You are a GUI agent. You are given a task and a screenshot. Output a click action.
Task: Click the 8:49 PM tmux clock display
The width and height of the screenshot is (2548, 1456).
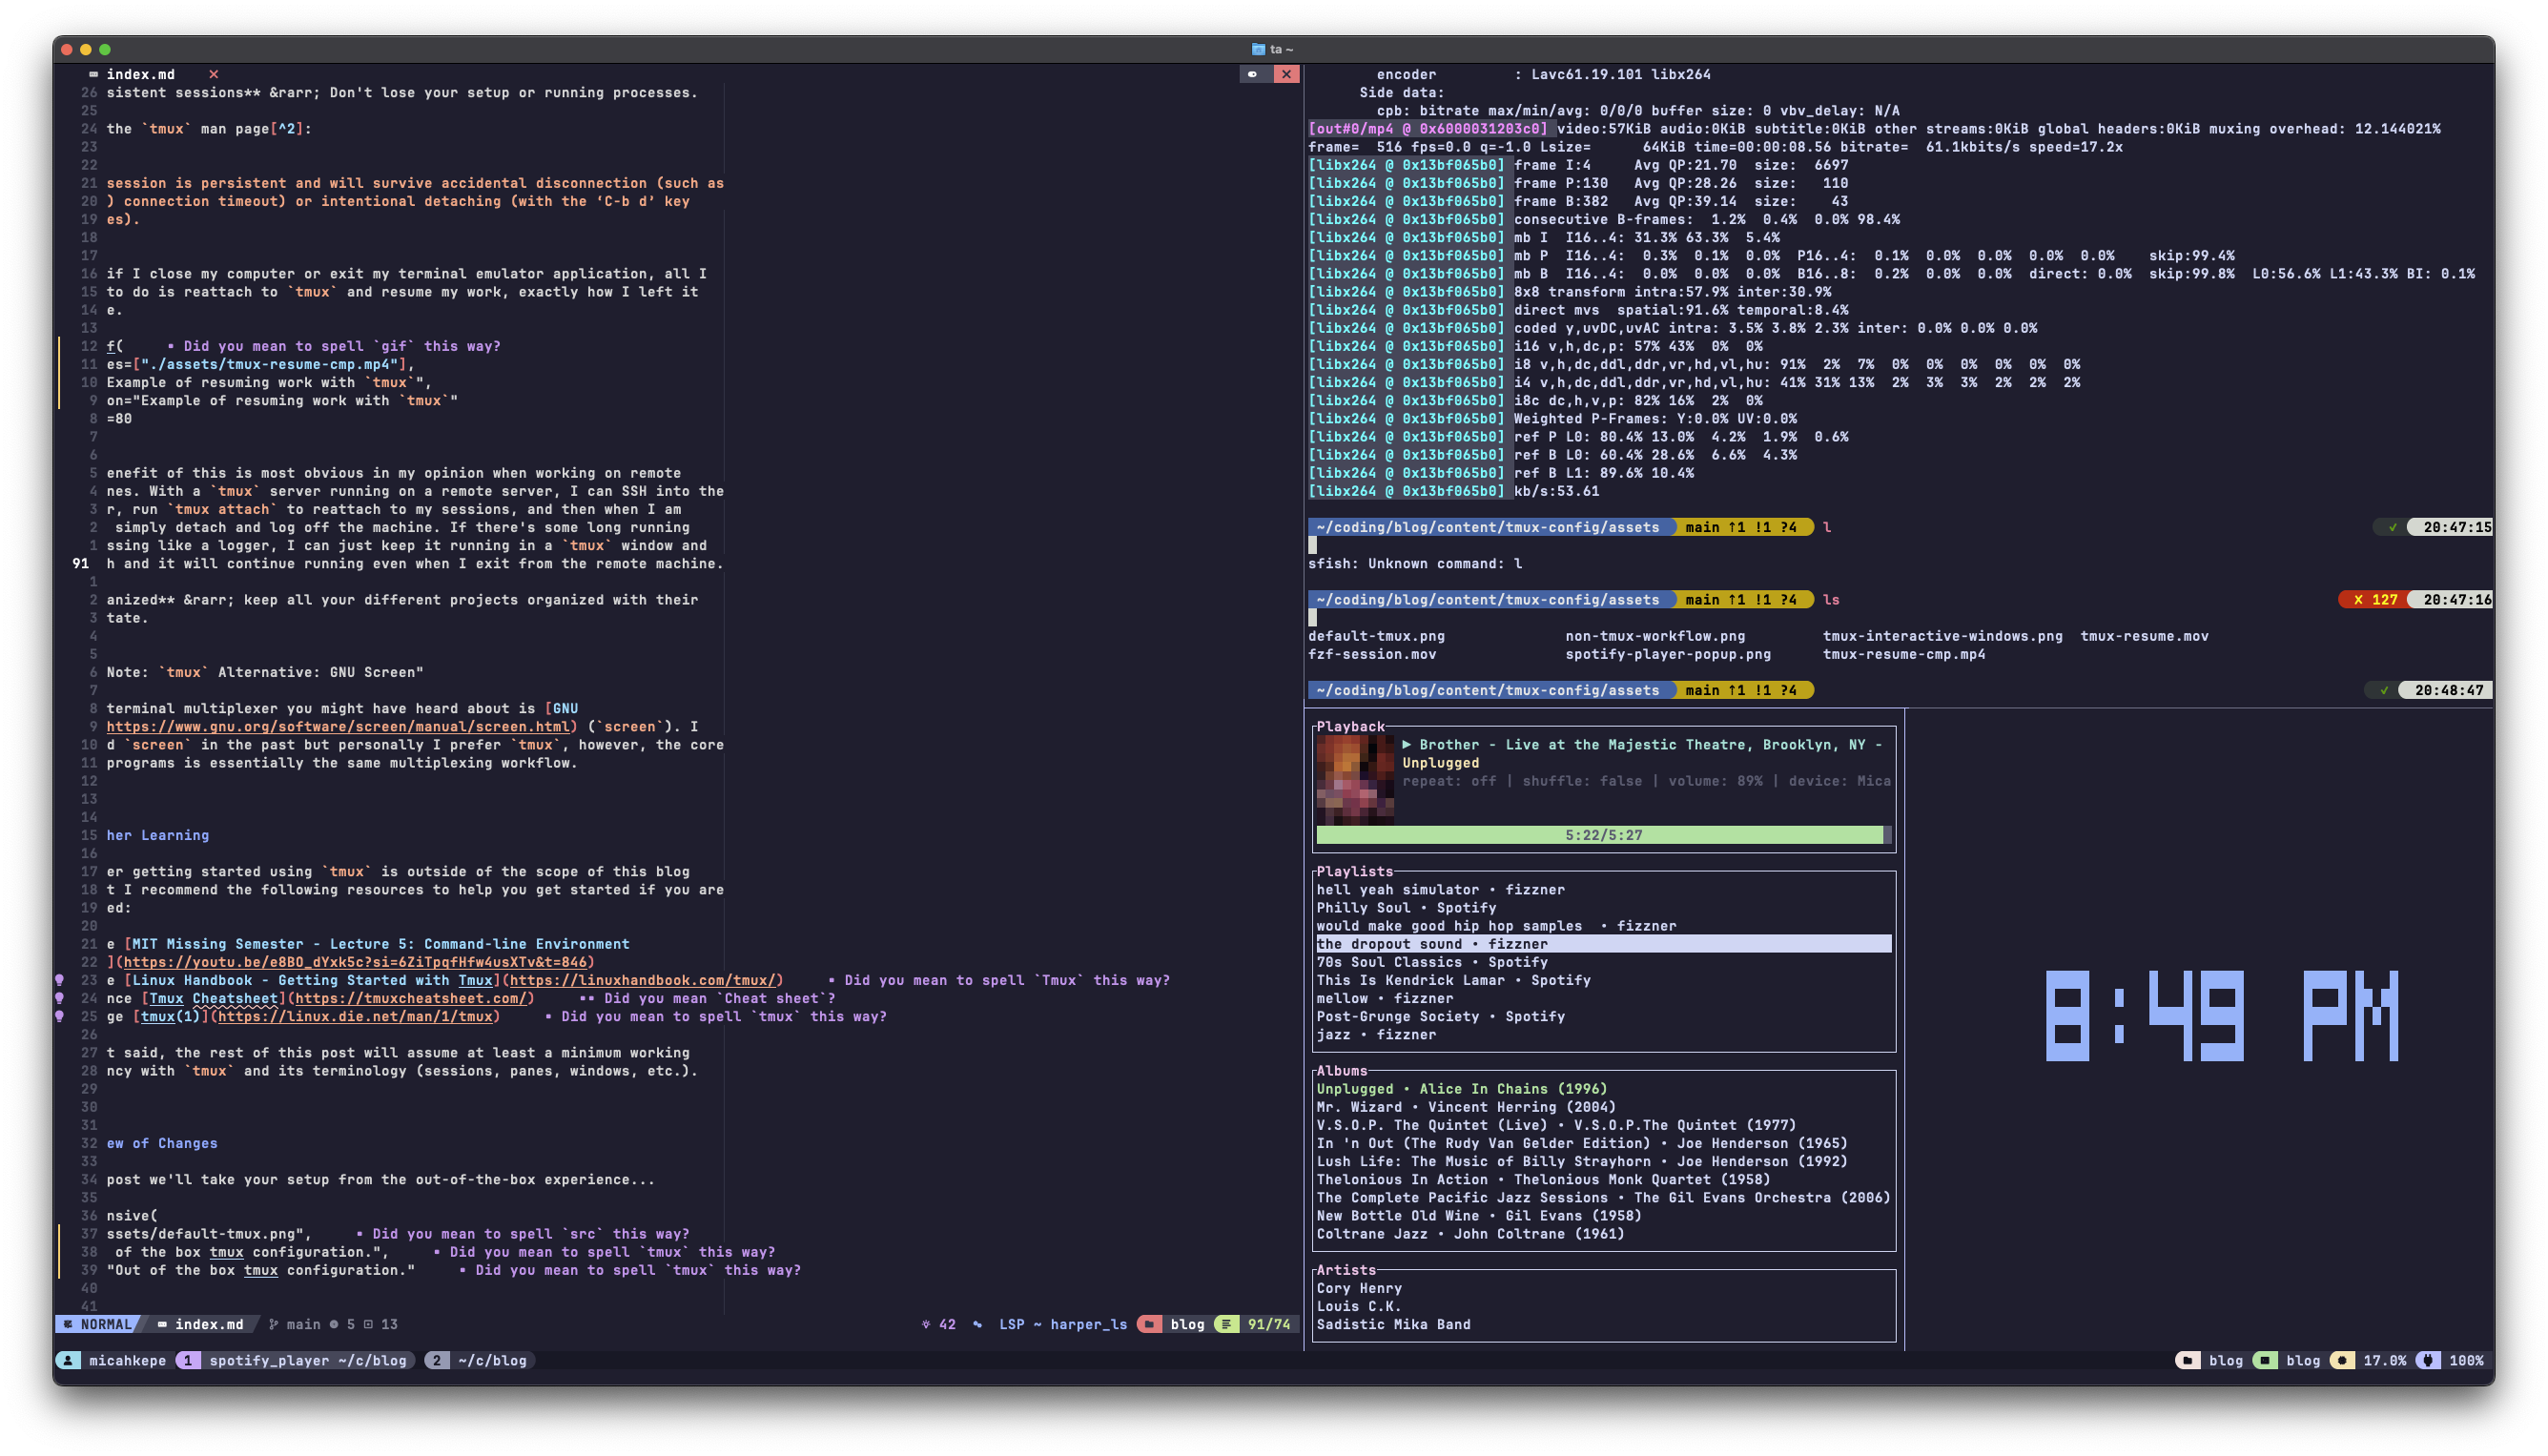[x=2222, y=1015]
